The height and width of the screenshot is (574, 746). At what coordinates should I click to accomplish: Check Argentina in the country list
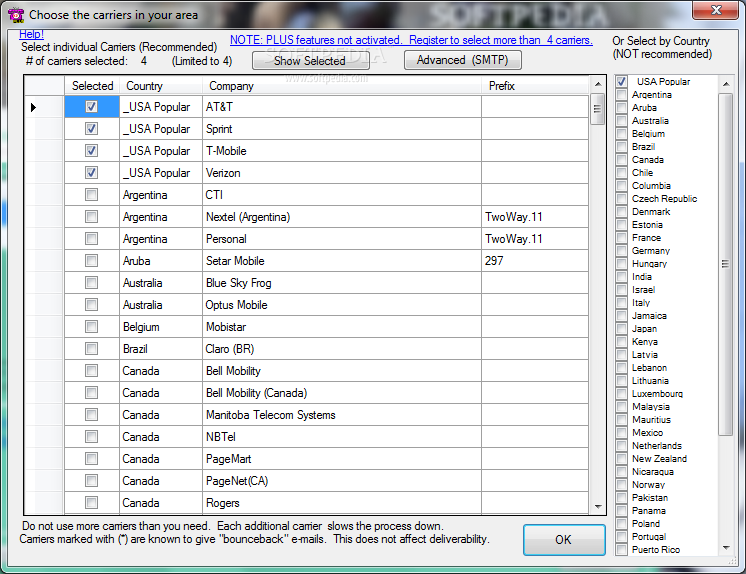coord(621,95)
